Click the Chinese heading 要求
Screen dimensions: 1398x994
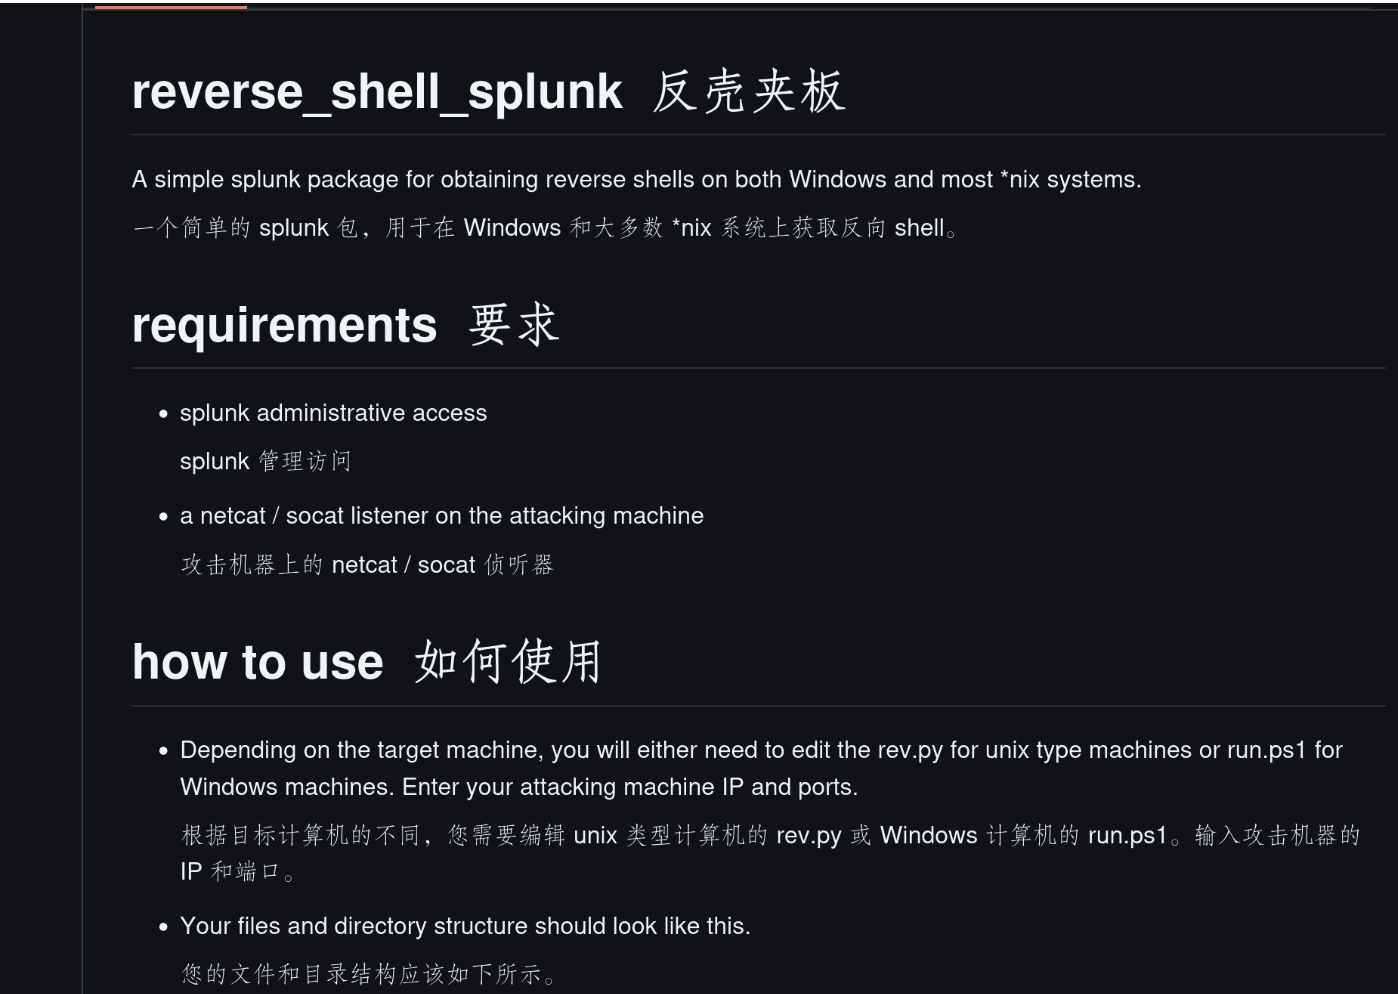point(513,326)
